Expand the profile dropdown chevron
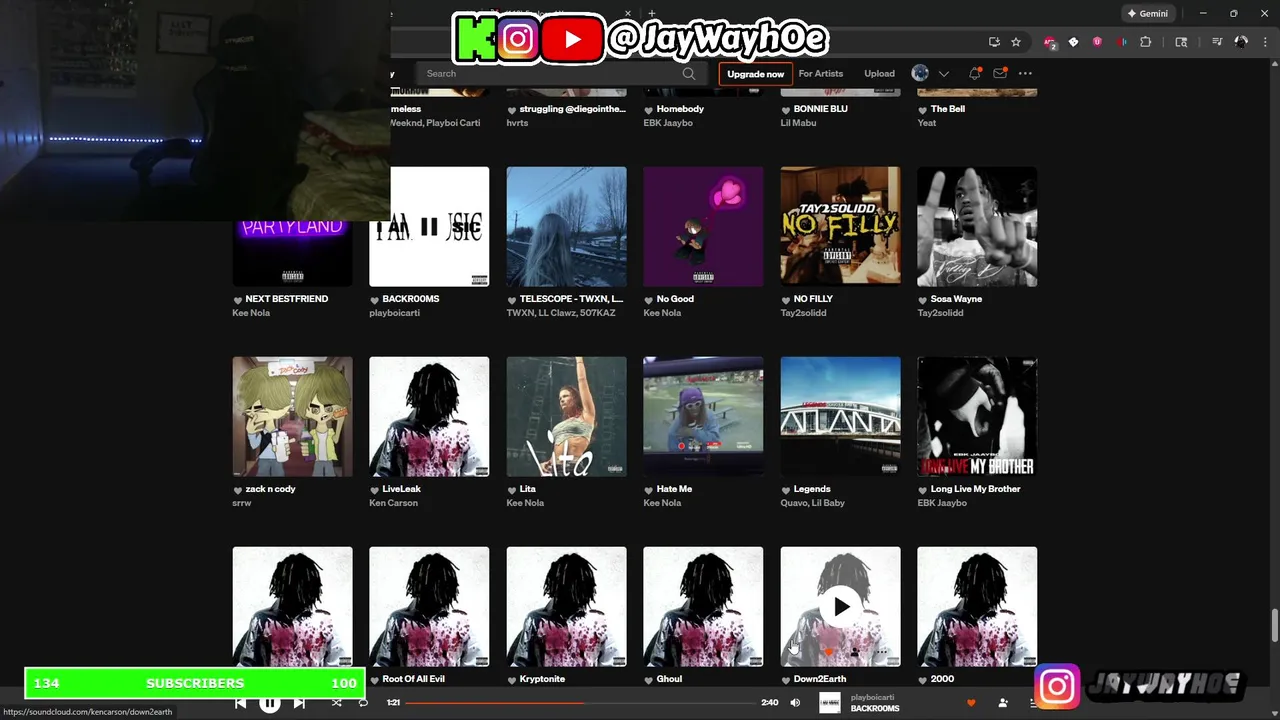The width and height of the screenshot is (1280, 720). pyautogui.click(x=943, y=74)
